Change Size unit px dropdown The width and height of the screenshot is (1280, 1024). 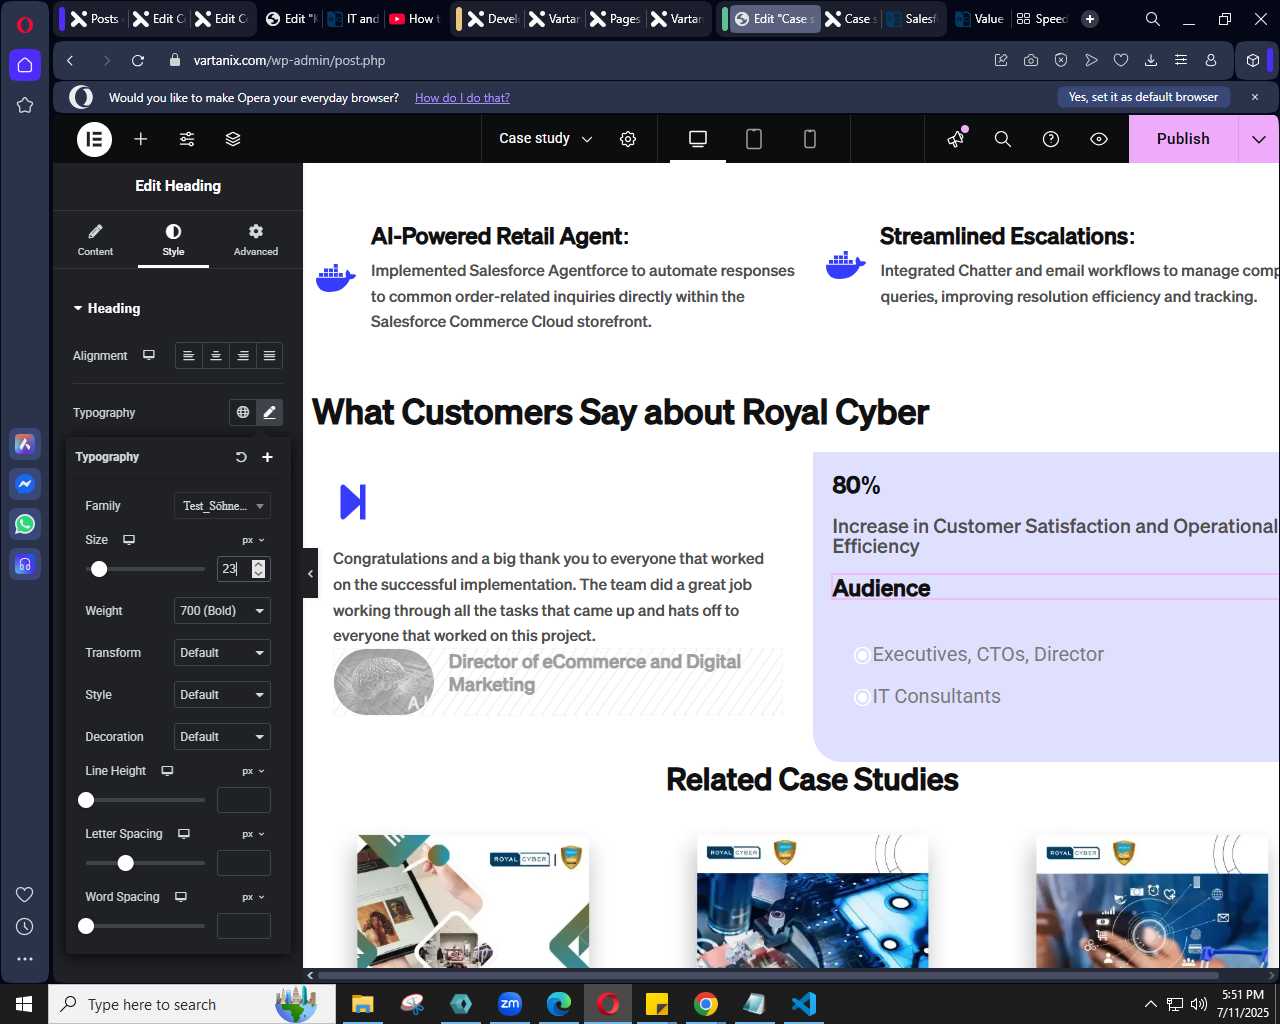coord(253,540)
